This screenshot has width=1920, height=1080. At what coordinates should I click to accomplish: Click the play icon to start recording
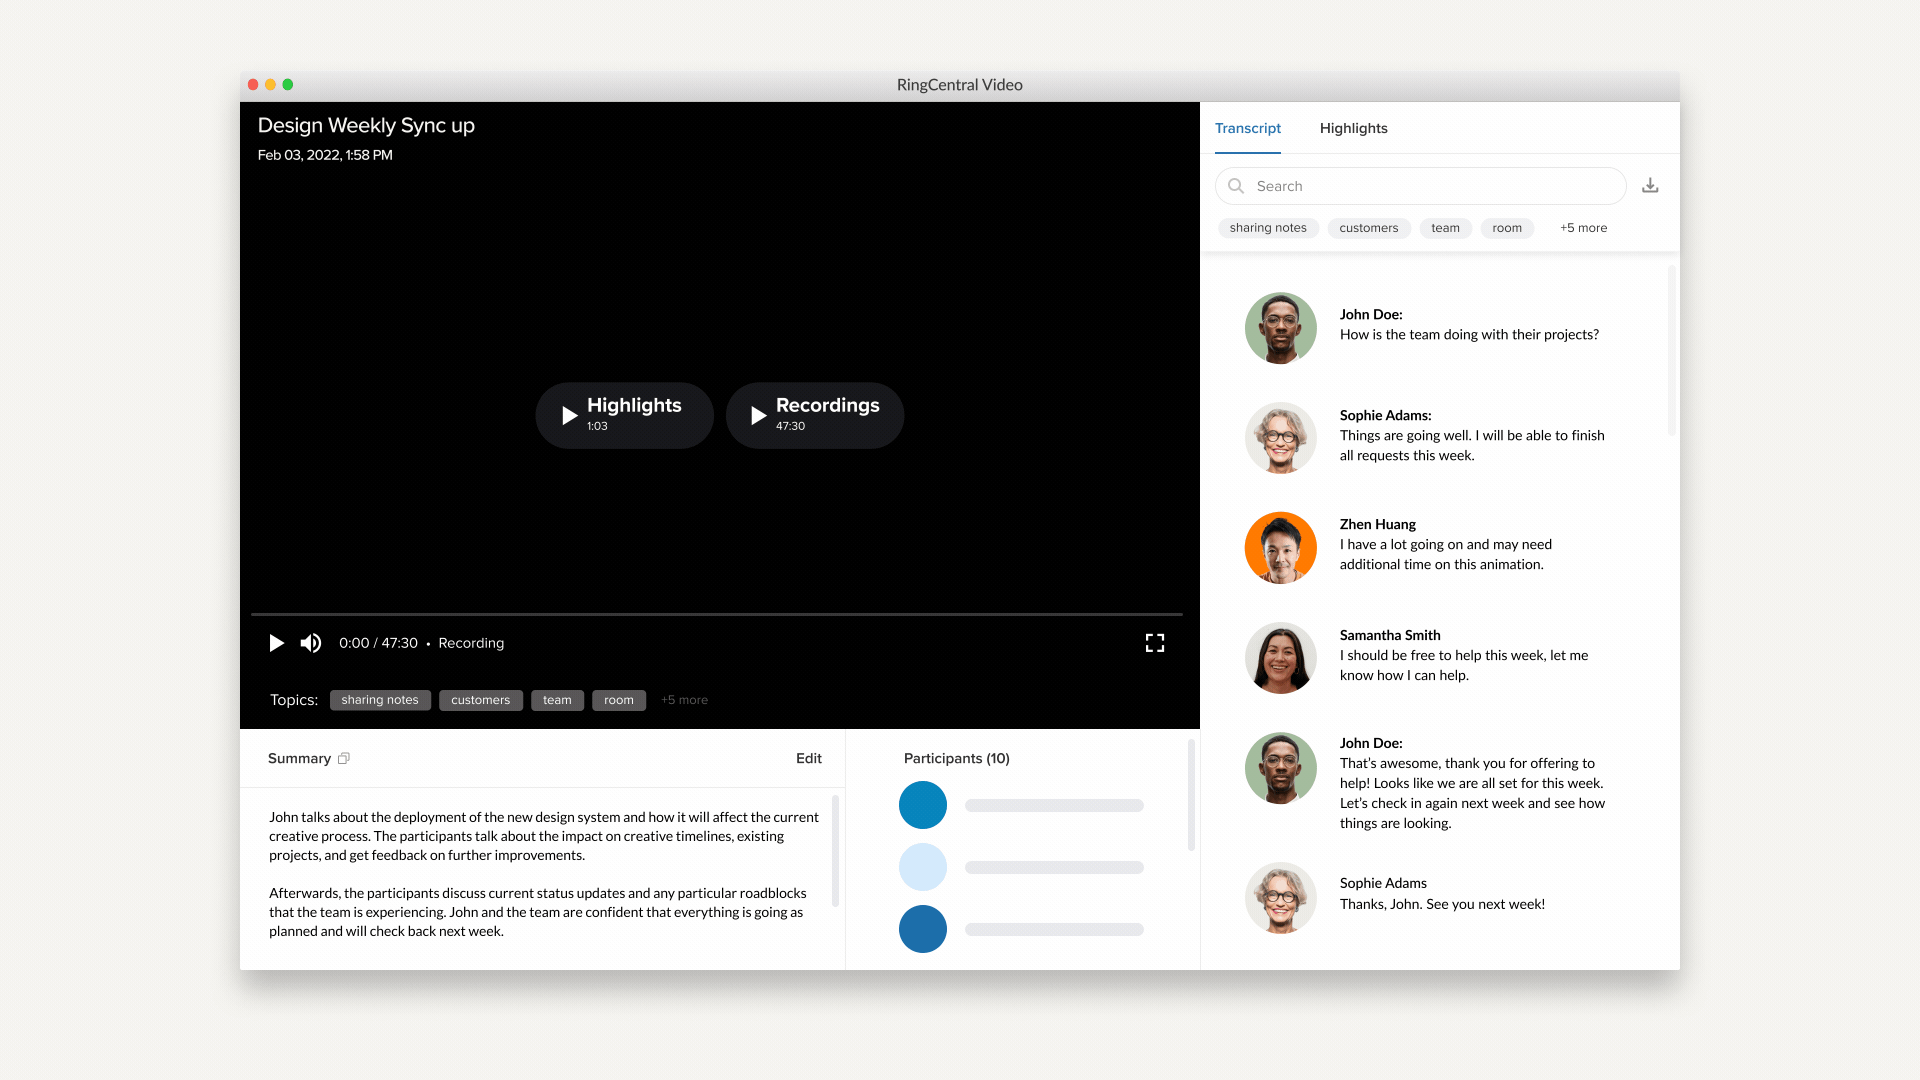tap(276, 642)
